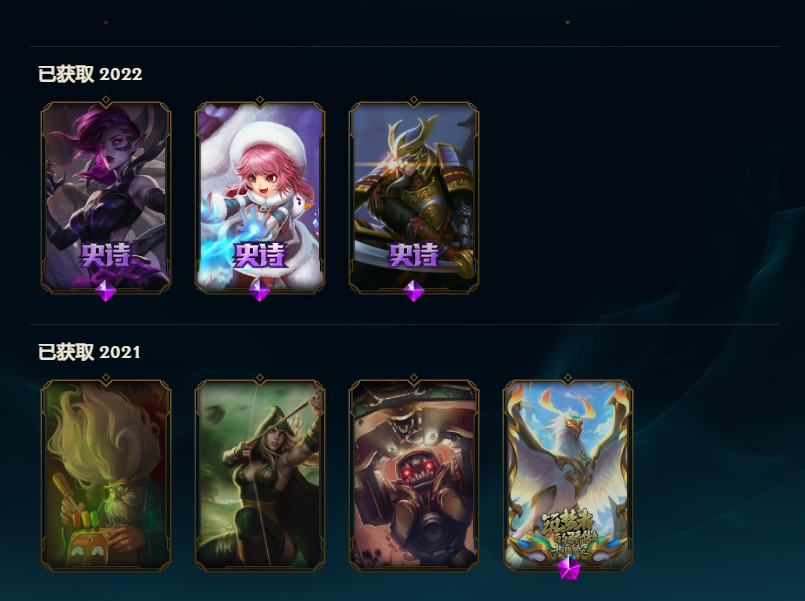Screen dimensions: 805x601
Task: Click 史诗 label on snow girl card
Action: tap(259, 255)
